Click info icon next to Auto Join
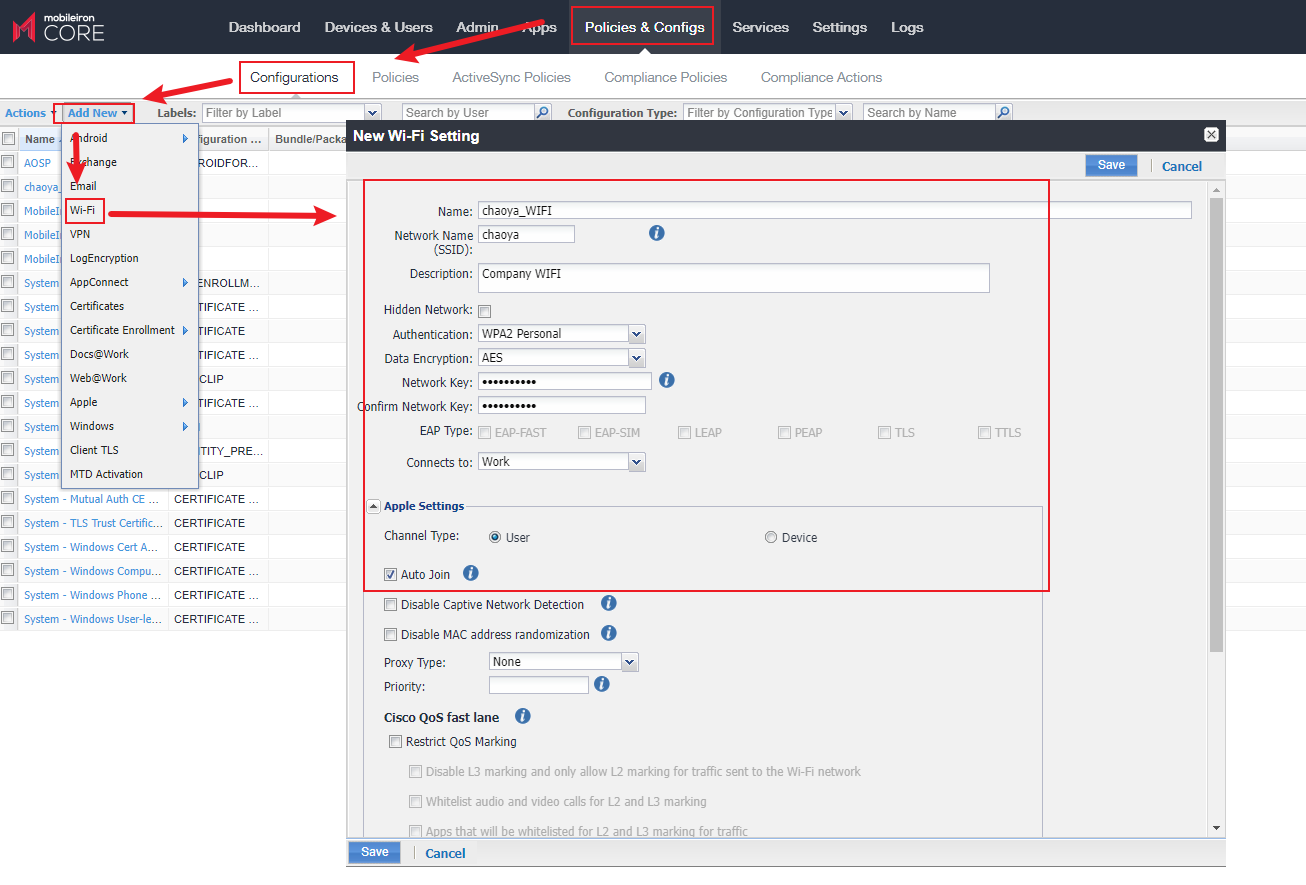This screenshot has height=885, width=1306. [x=471, y=573]
